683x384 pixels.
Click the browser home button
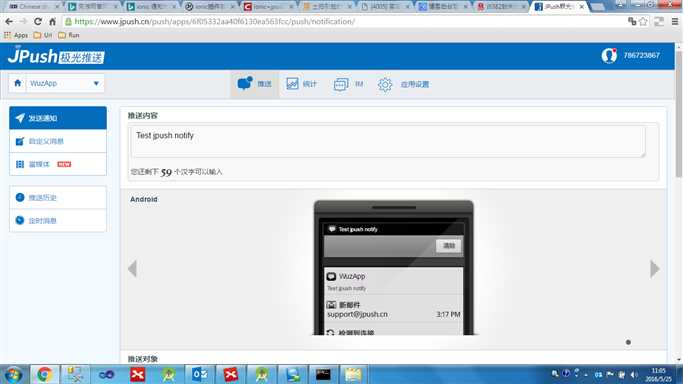[x=52, y=21]
